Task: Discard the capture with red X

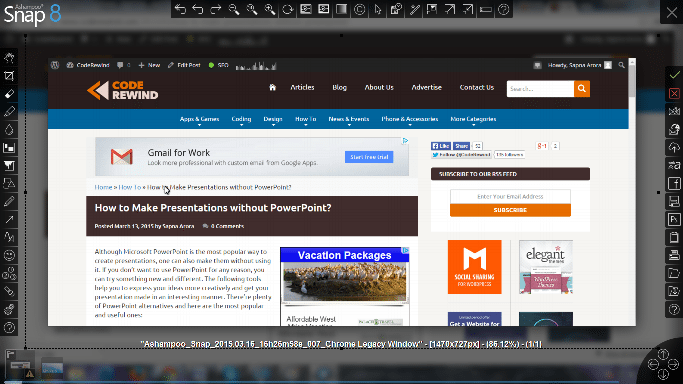Action: (674, 93)
